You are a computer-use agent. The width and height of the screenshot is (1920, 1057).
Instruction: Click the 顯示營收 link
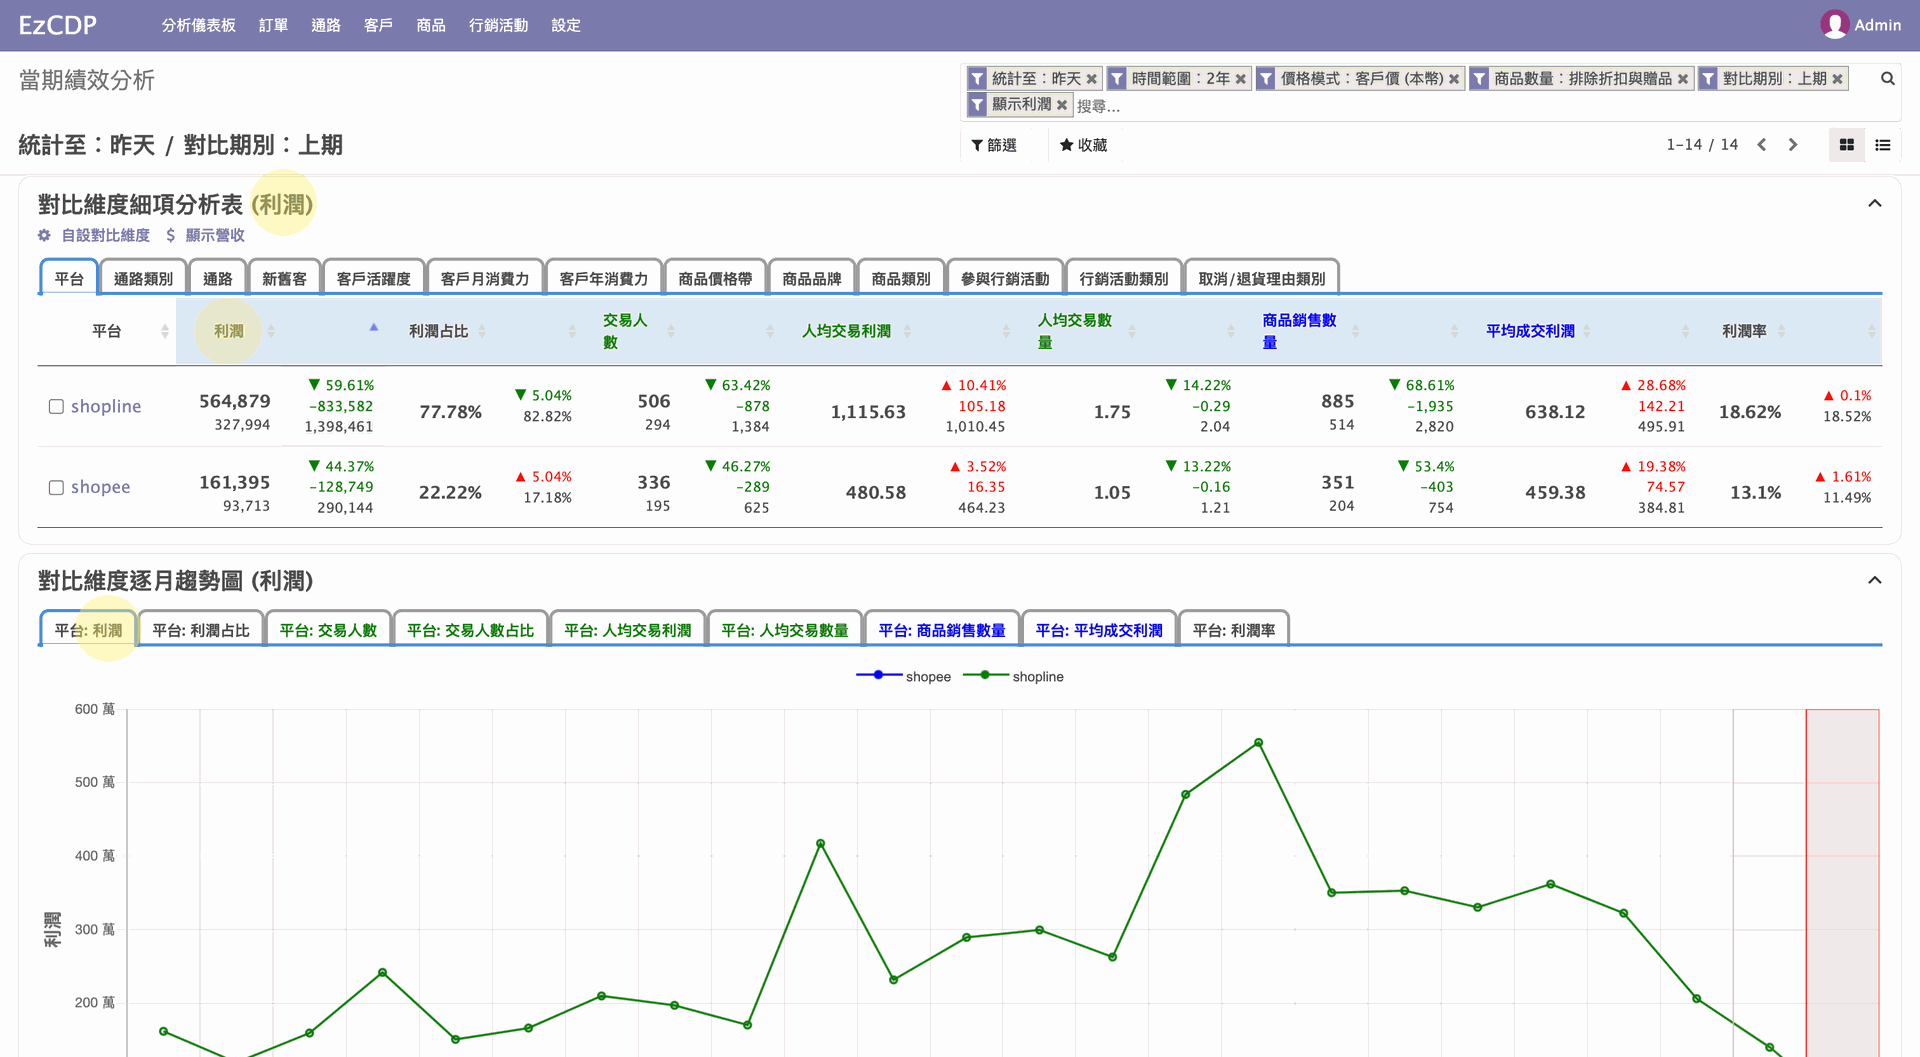pyautogui.click(x=215, y=235)
